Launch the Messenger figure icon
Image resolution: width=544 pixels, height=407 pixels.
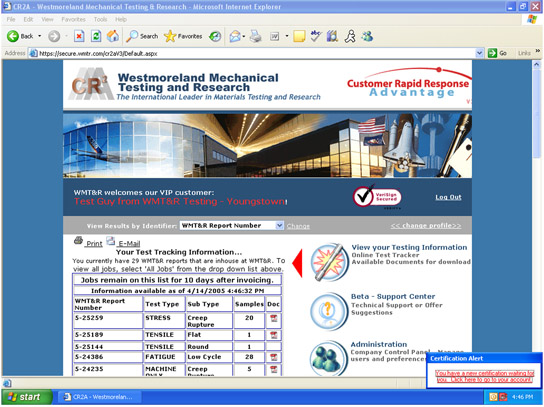point(350,36)
